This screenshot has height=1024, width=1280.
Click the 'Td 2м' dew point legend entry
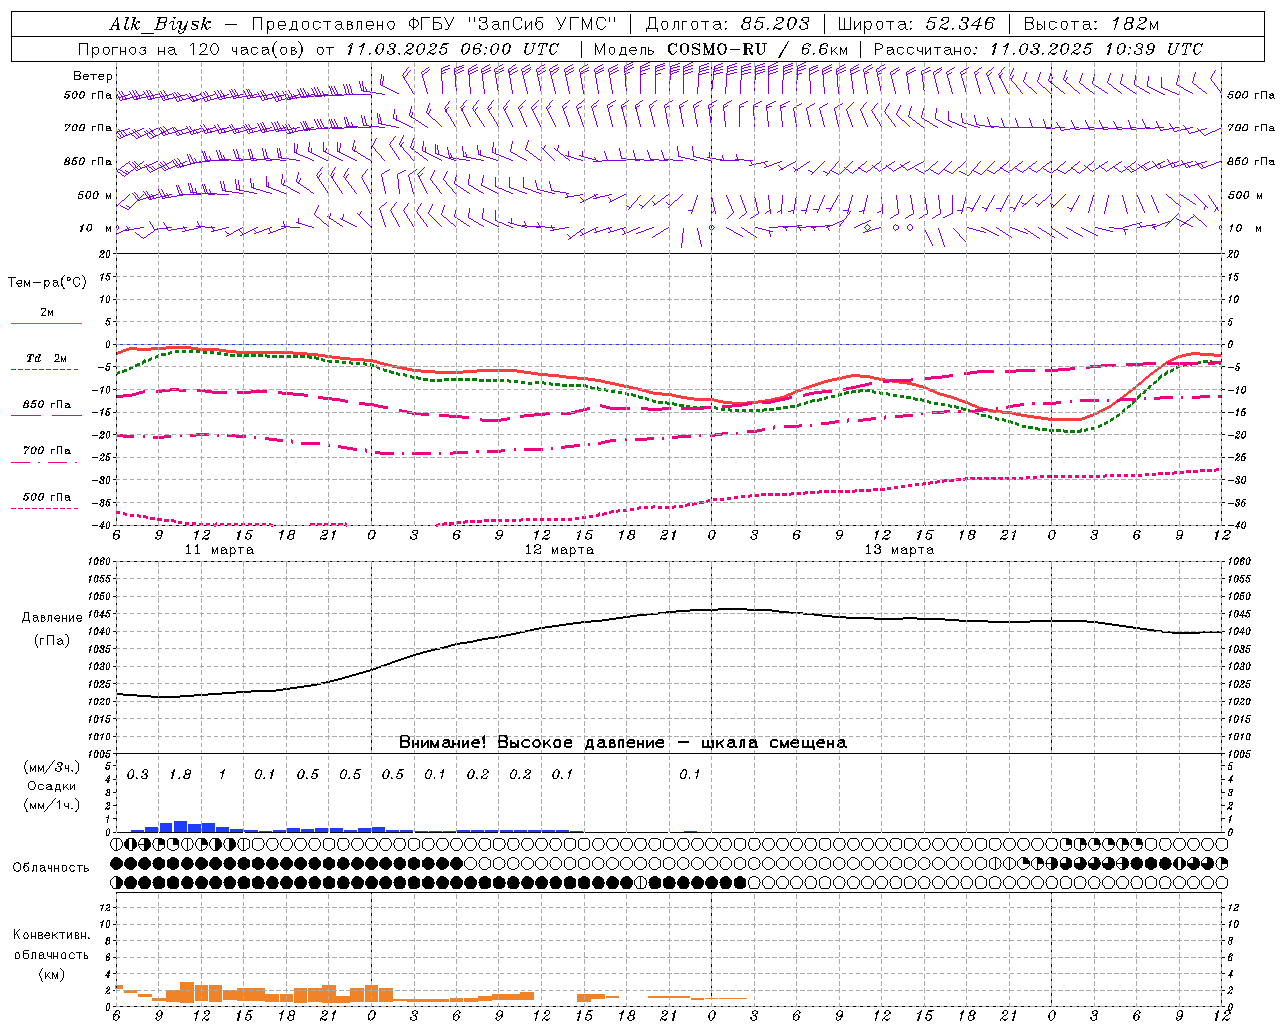pyautogui.click(x=47, y=358)
